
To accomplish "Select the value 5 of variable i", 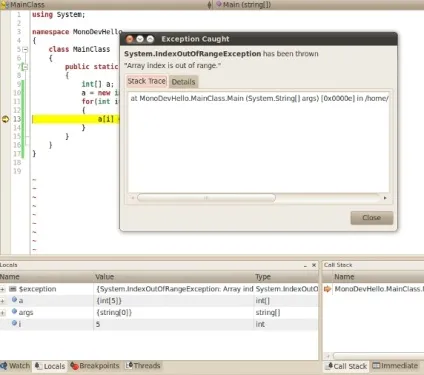I will pos(98,324).
